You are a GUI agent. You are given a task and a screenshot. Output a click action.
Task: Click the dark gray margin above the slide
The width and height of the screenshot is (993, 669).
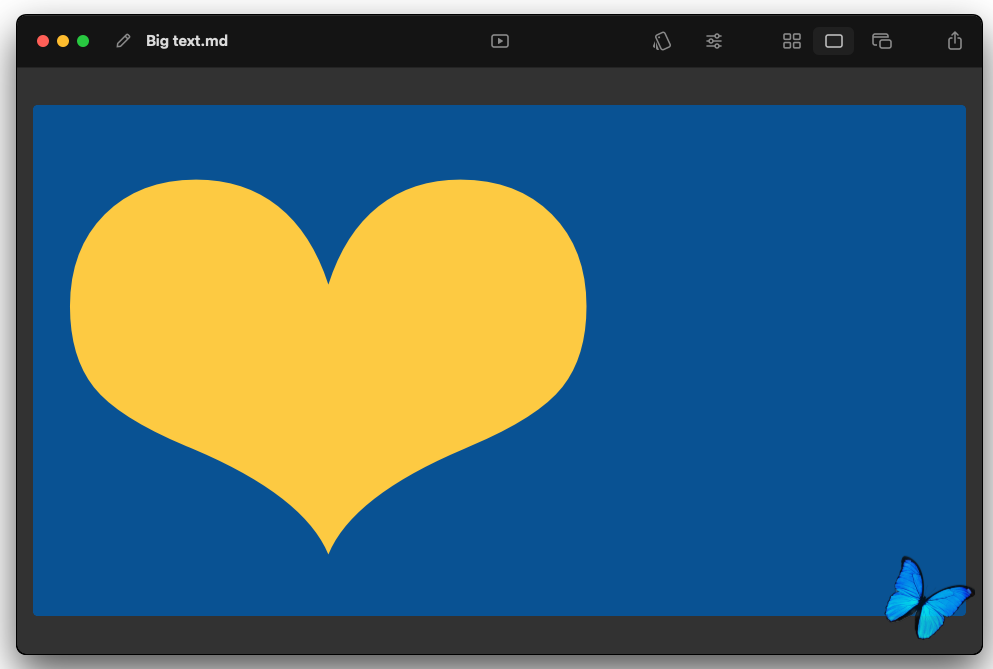(x=500, y=87)
